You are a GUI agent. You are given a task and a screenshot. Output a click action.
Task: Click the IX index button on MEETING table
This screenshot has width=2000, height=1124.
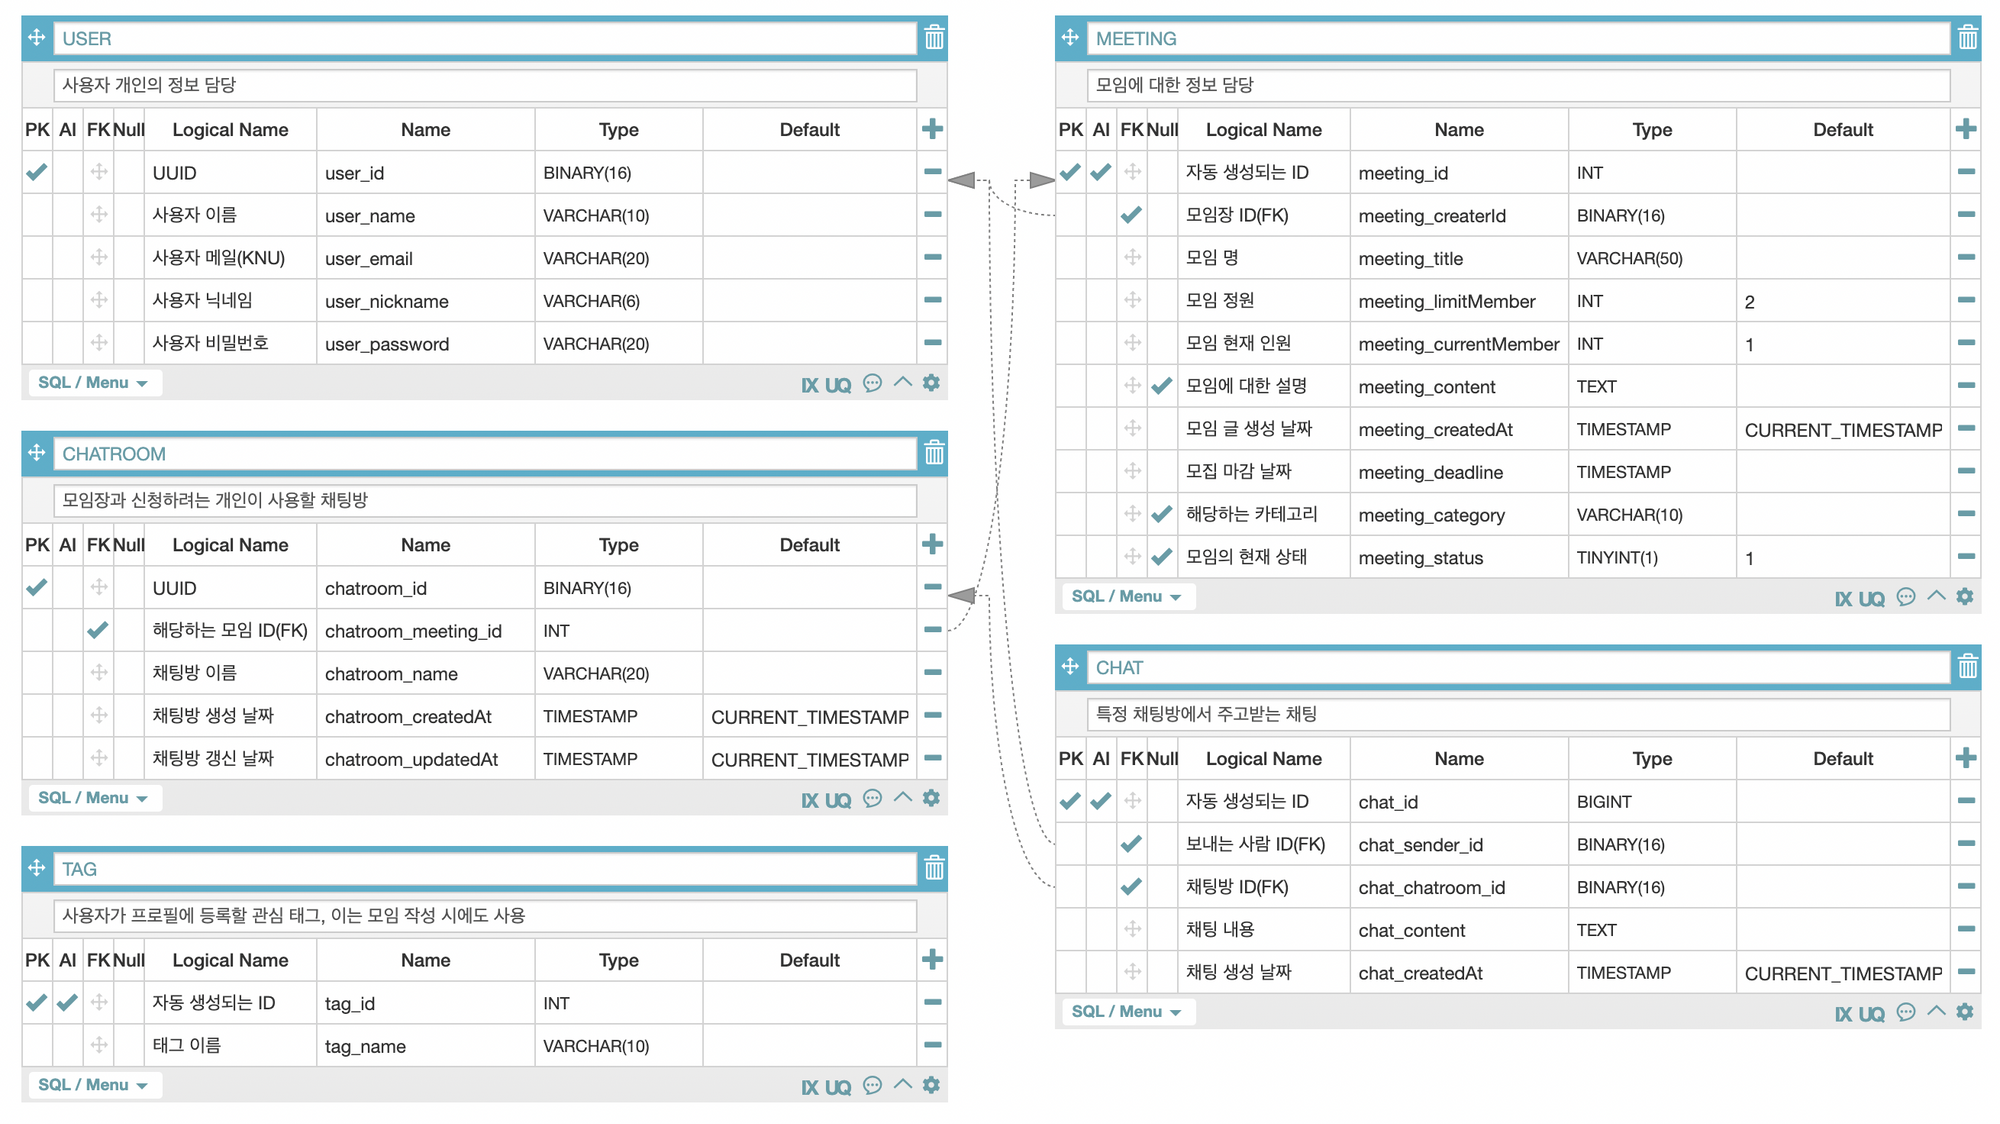coord(1842,598)
